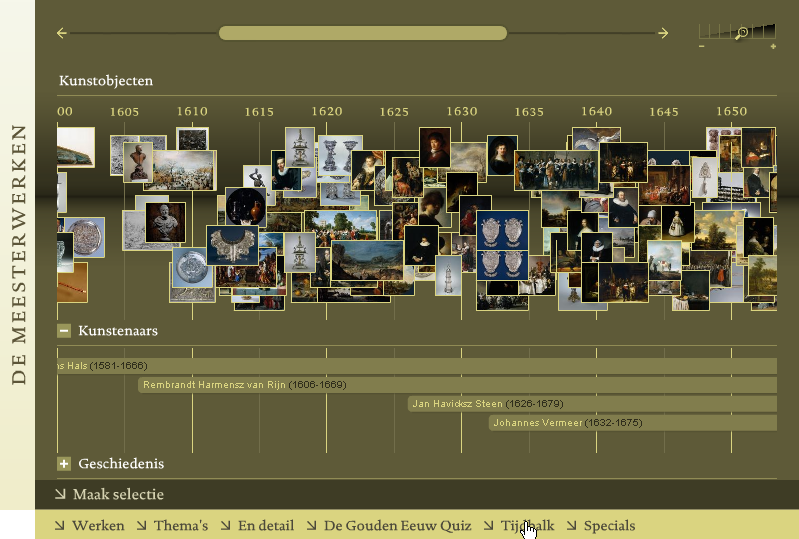
Task: Open the girl in white dress portrait thumbnail
Action: click(x=677, y=222)
